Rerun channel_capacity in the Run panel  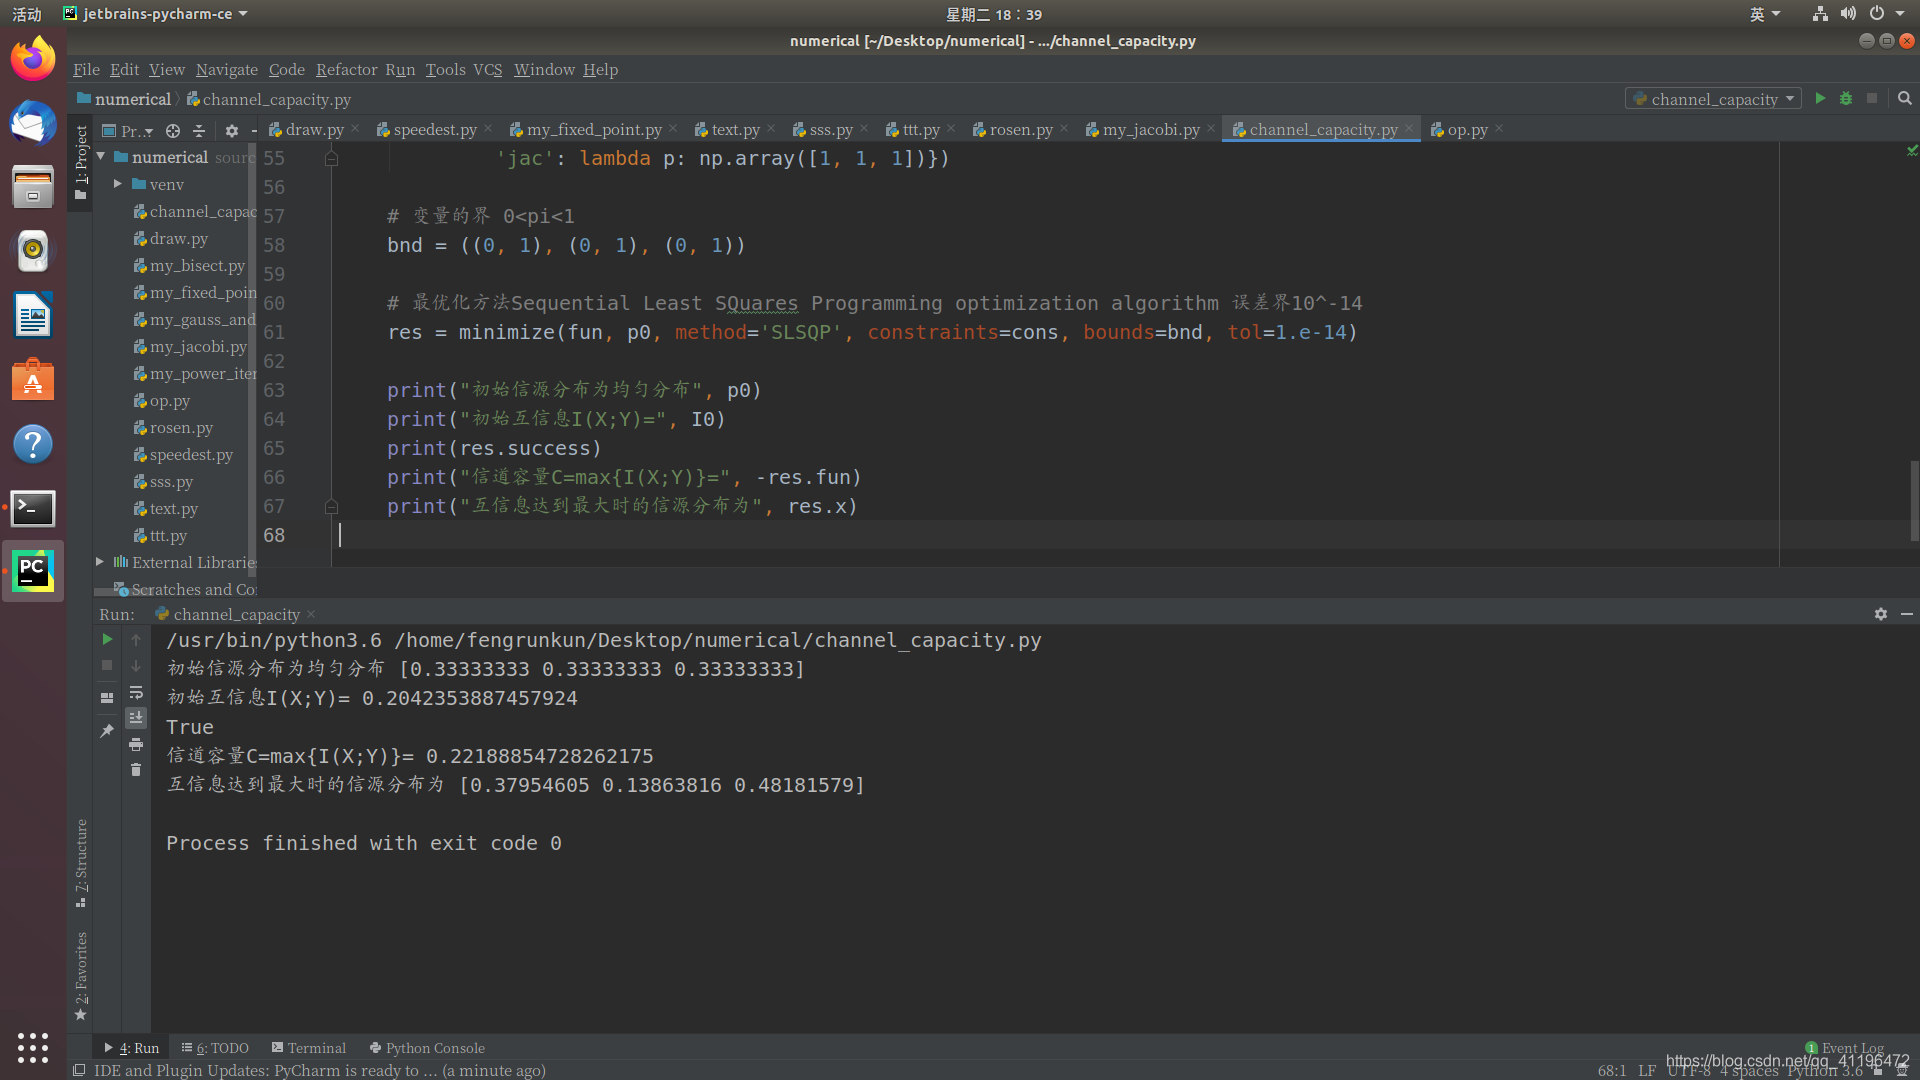click(107, 639)
